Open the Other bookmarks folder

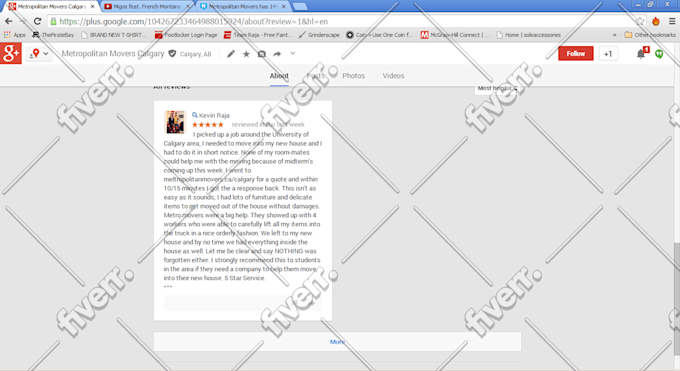(650, 35)
